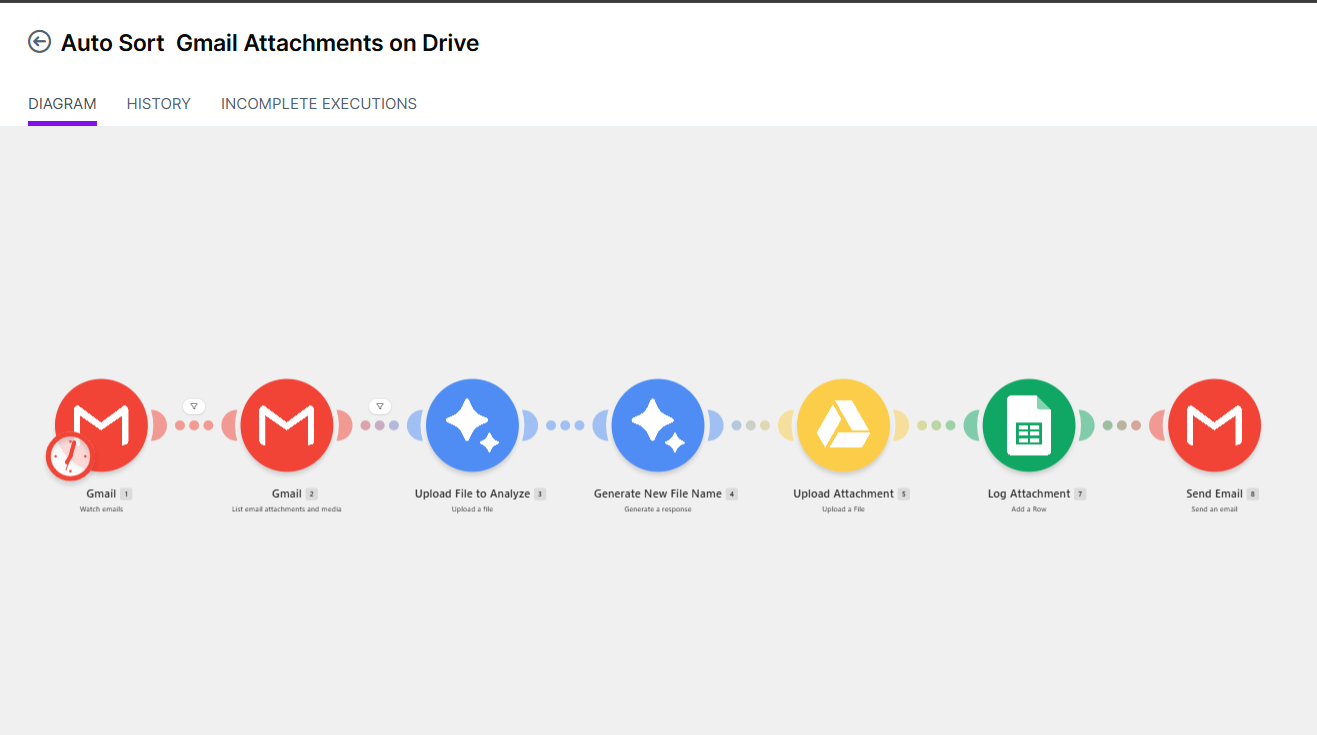Open the Gmail List email attachments module

(x=287, y=425)
